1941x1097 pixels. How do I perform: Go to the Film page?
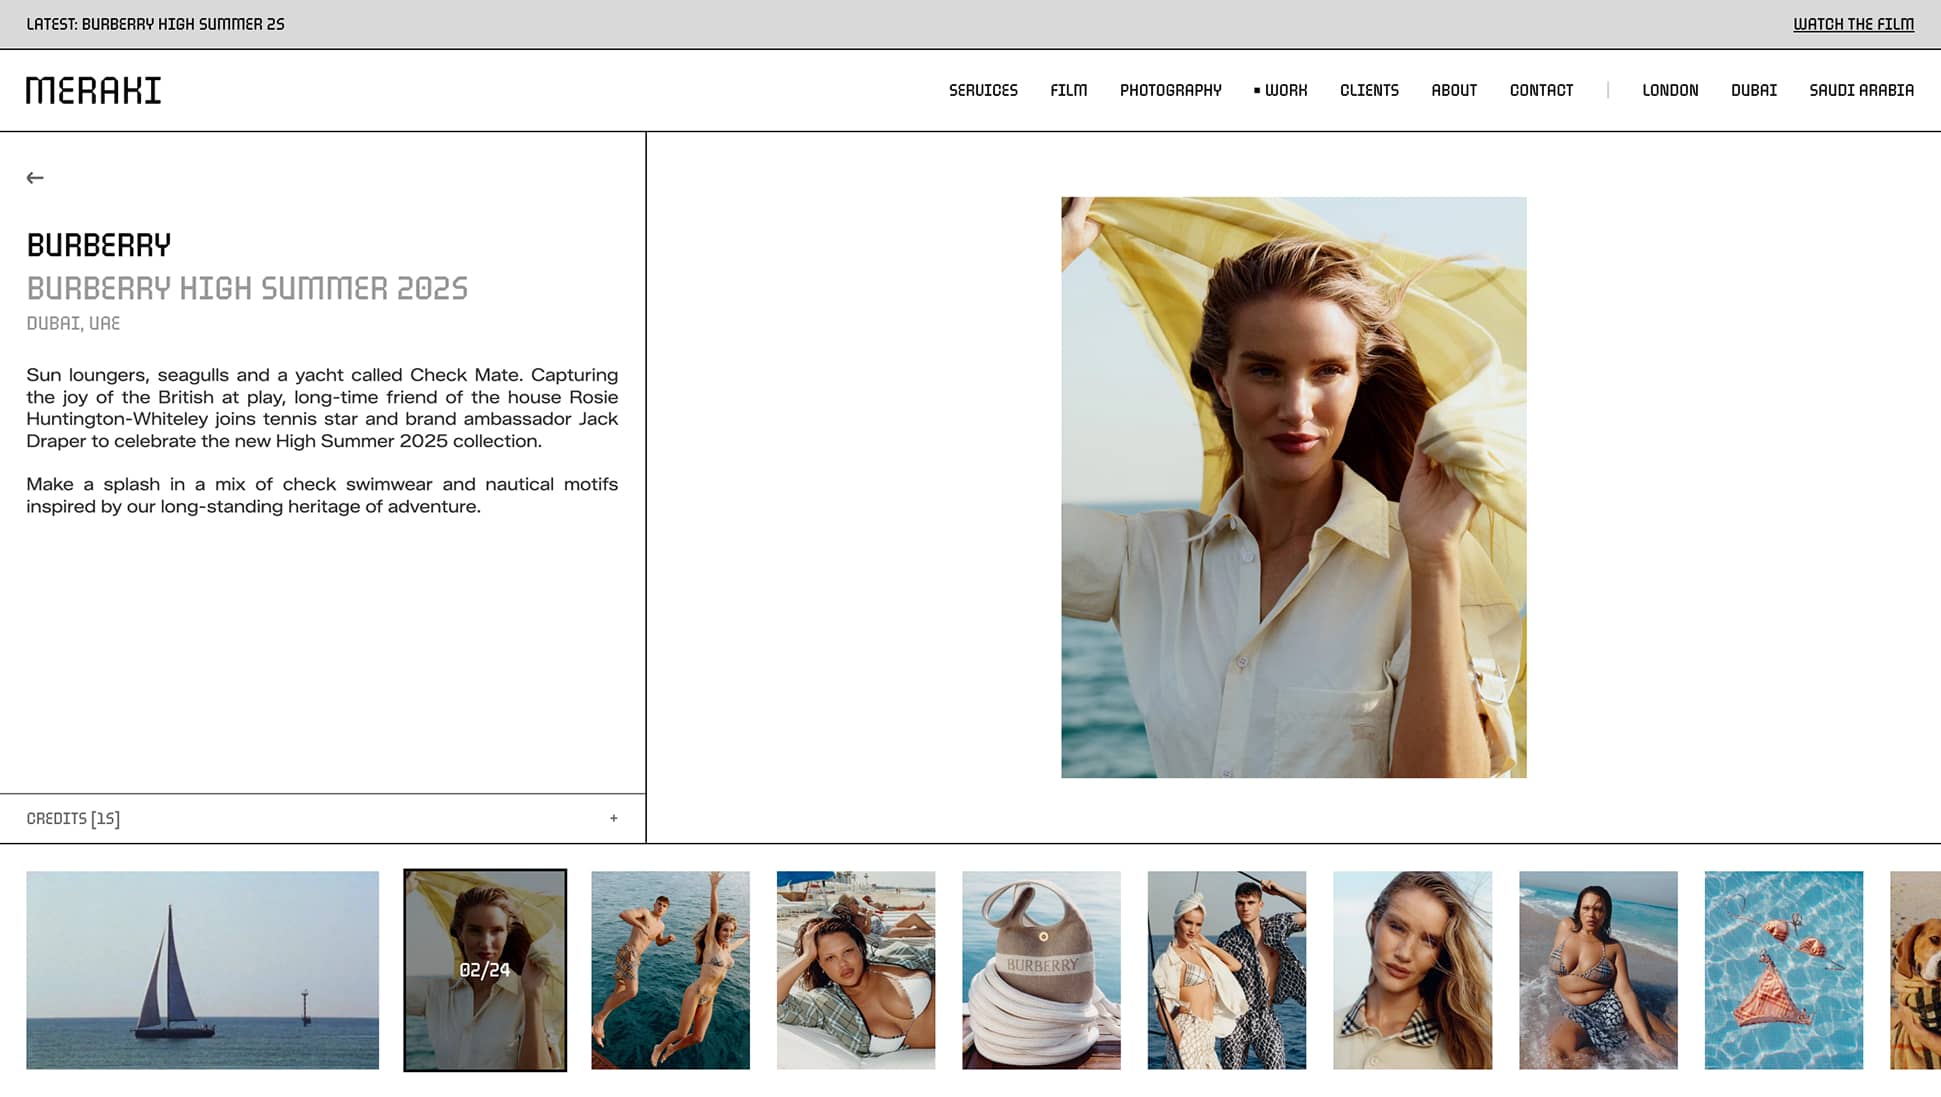(x=1068, y=90)
